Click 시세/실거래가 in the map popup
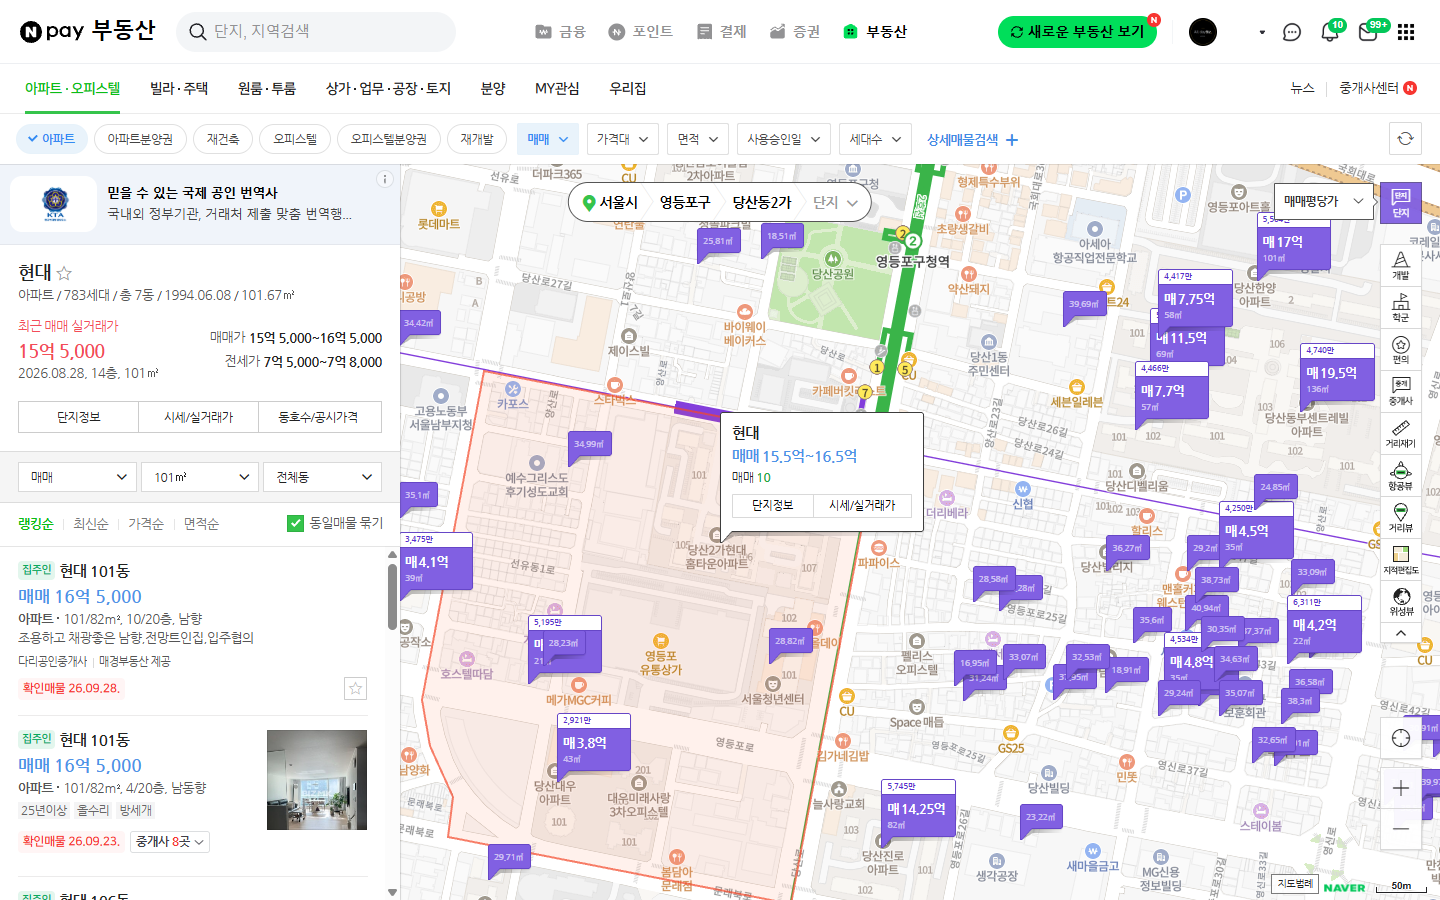 coord(862,505)
